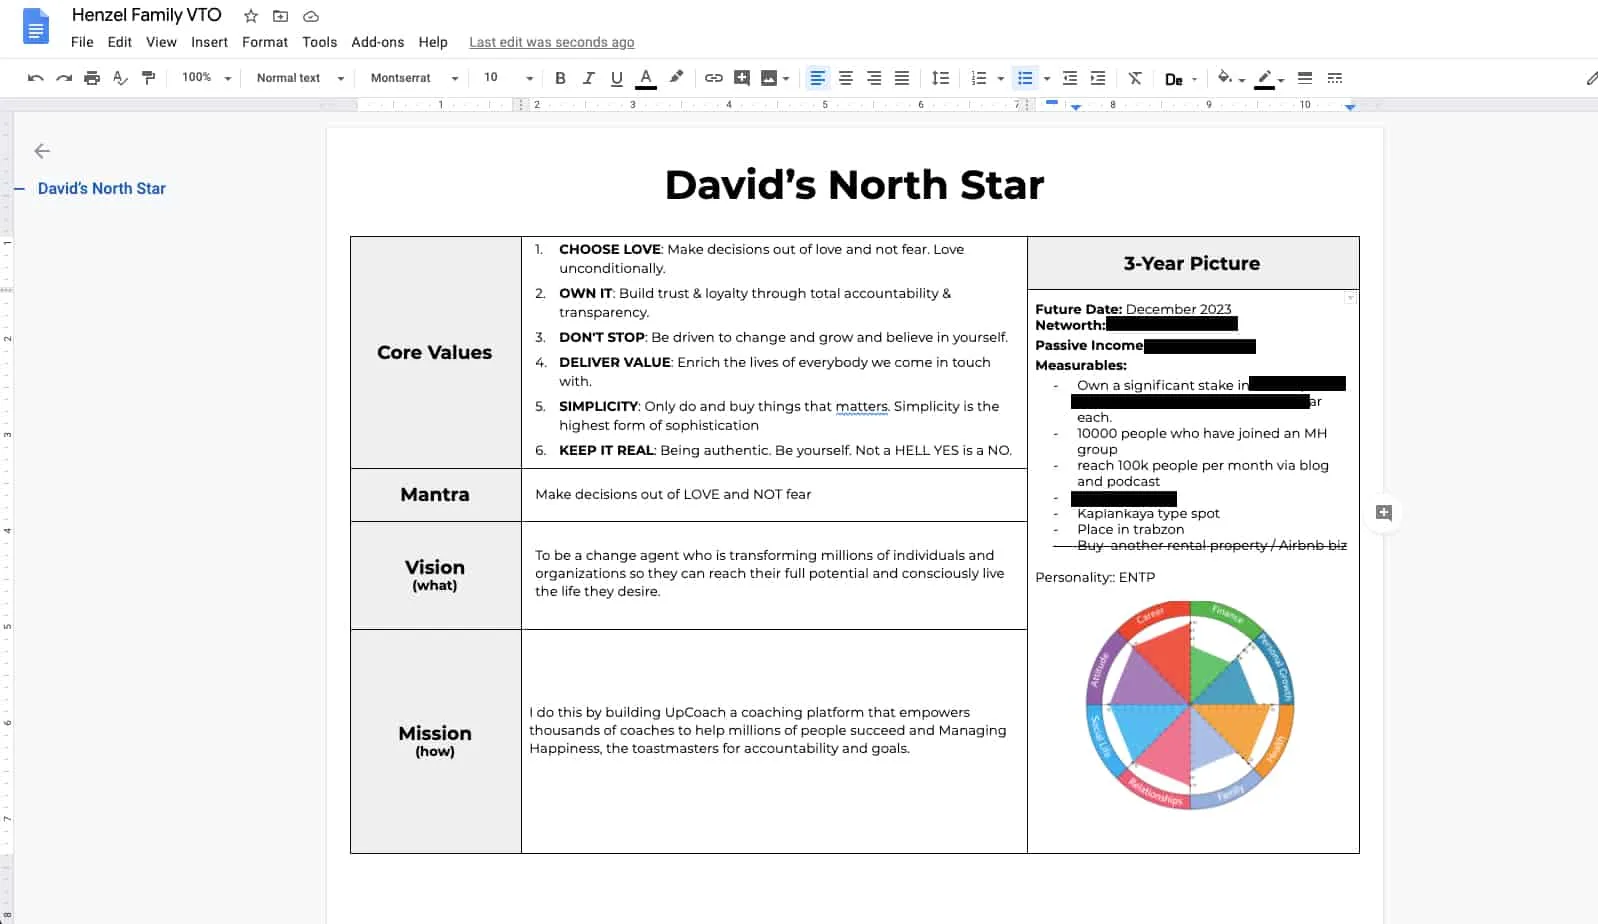This screenshot has height=924, width=1598.
Task: Expand image insert options arrow
Action: 786,78
